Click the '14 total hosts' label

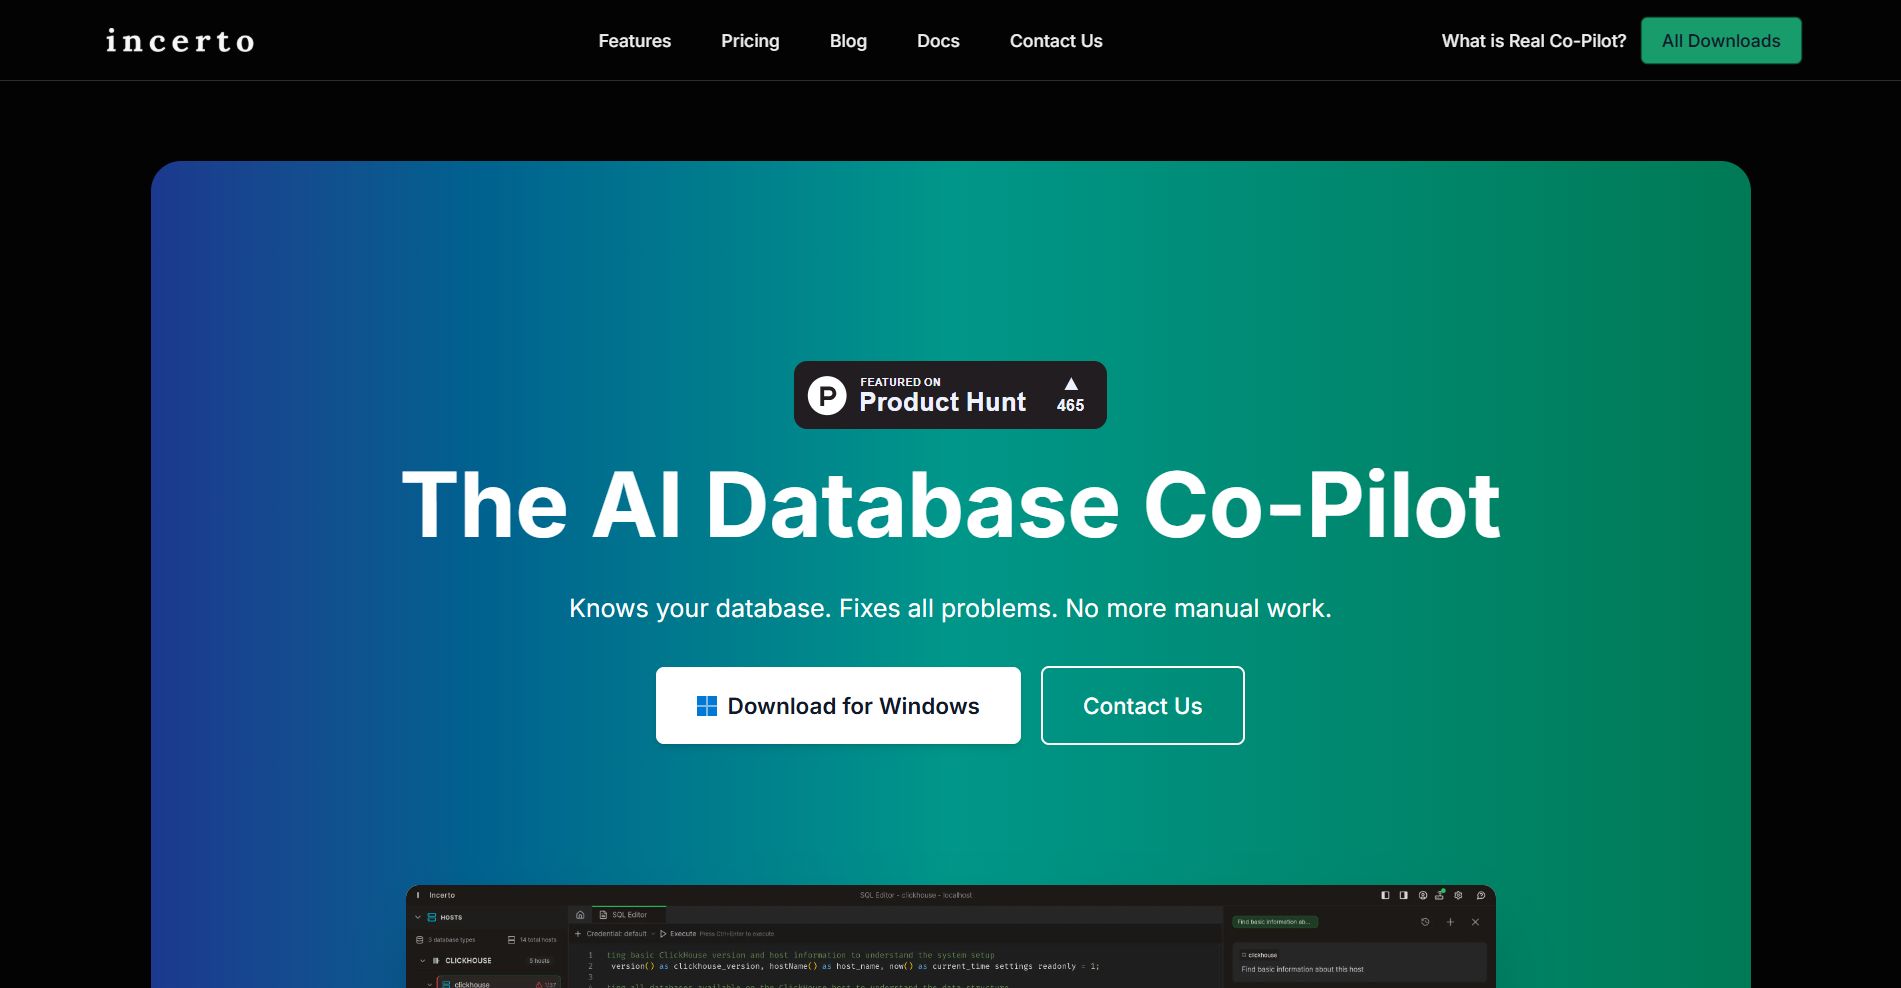pos(538,940)
